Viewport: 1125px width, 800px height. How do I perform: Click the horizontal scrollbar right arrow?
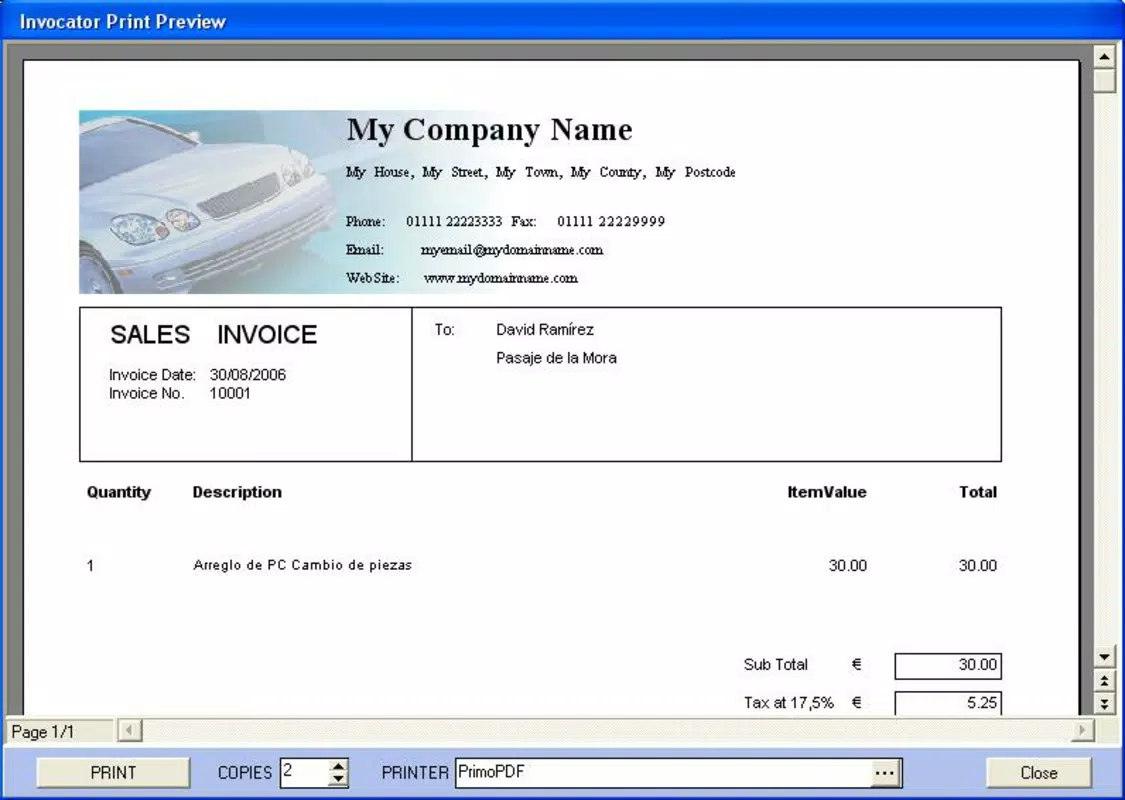tap(1082, 730)
